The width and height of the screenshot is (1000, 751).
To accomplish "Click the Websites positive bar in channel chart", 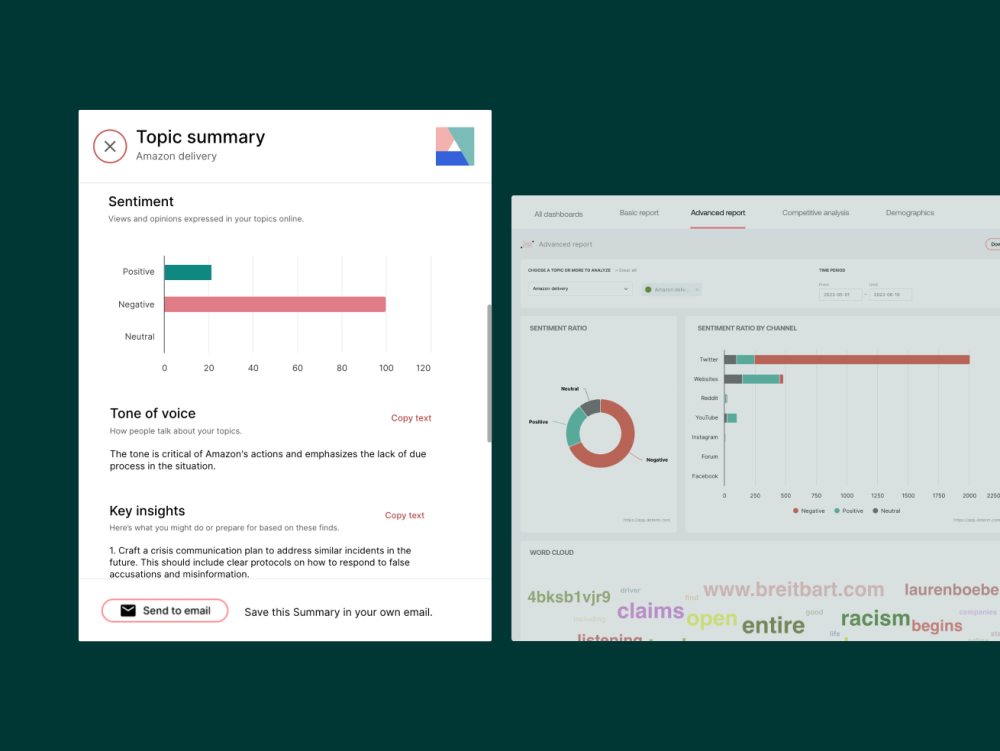I will tap(761, 379).
